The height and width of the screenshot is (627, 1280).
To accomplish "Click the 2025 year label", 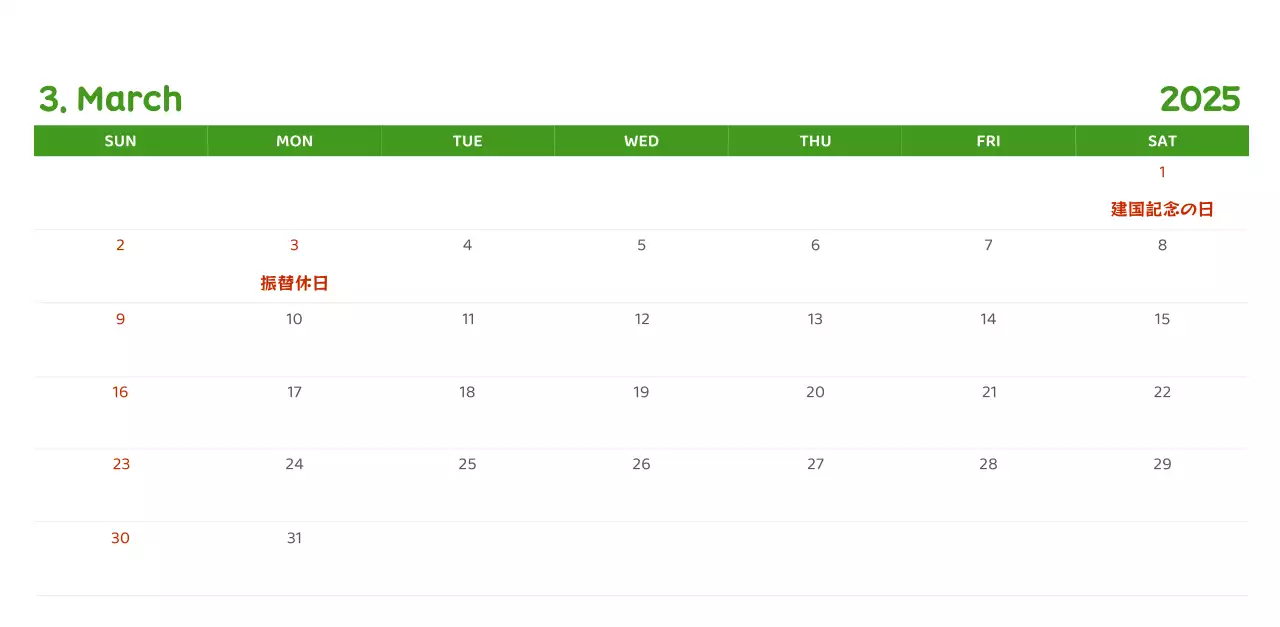I will coord(1199,99).
